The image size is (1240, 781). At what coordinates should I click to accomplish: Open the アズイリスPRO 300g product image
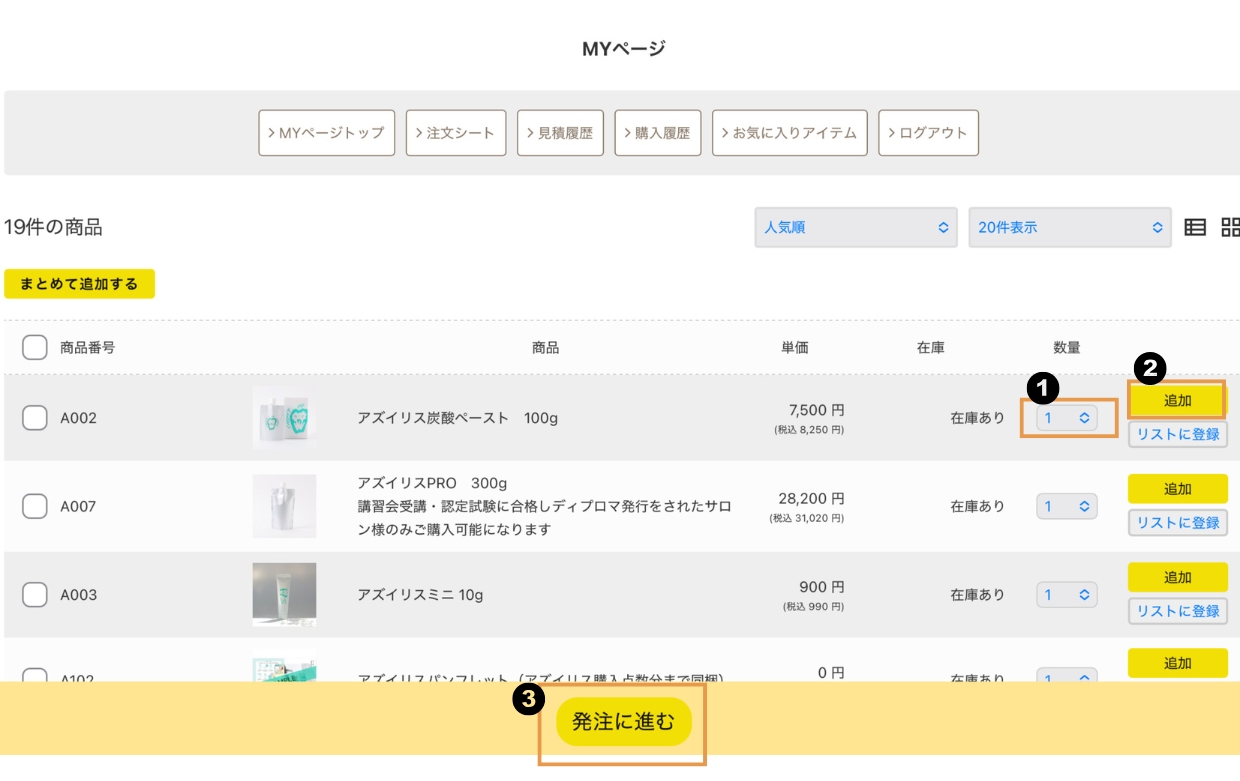tap(284, 506)
